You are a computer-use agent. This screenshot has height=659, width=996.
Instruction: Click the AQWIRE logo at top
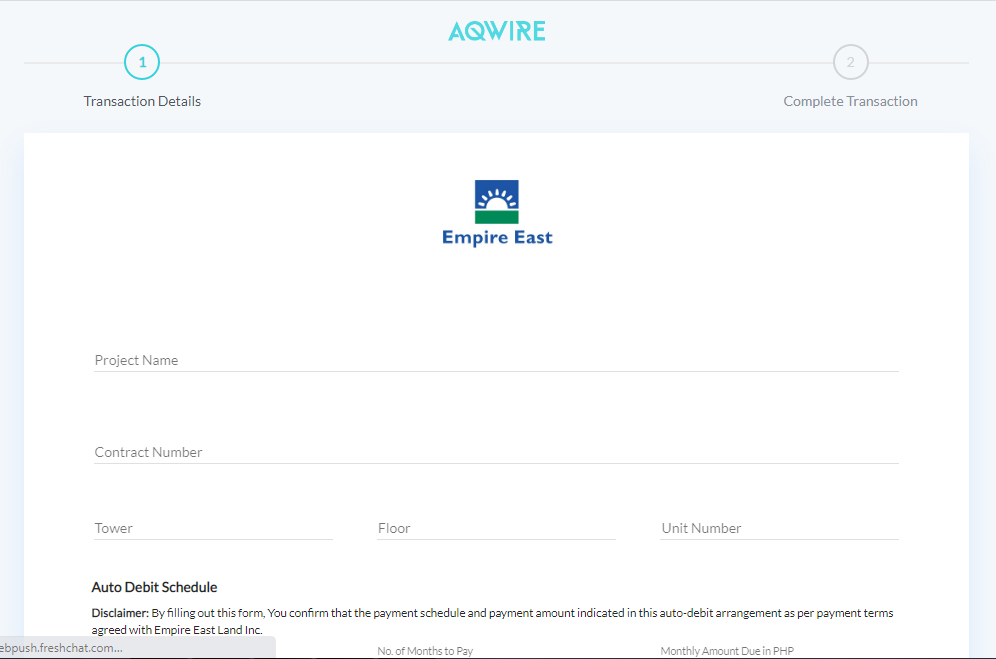click(x=497, y=31)
